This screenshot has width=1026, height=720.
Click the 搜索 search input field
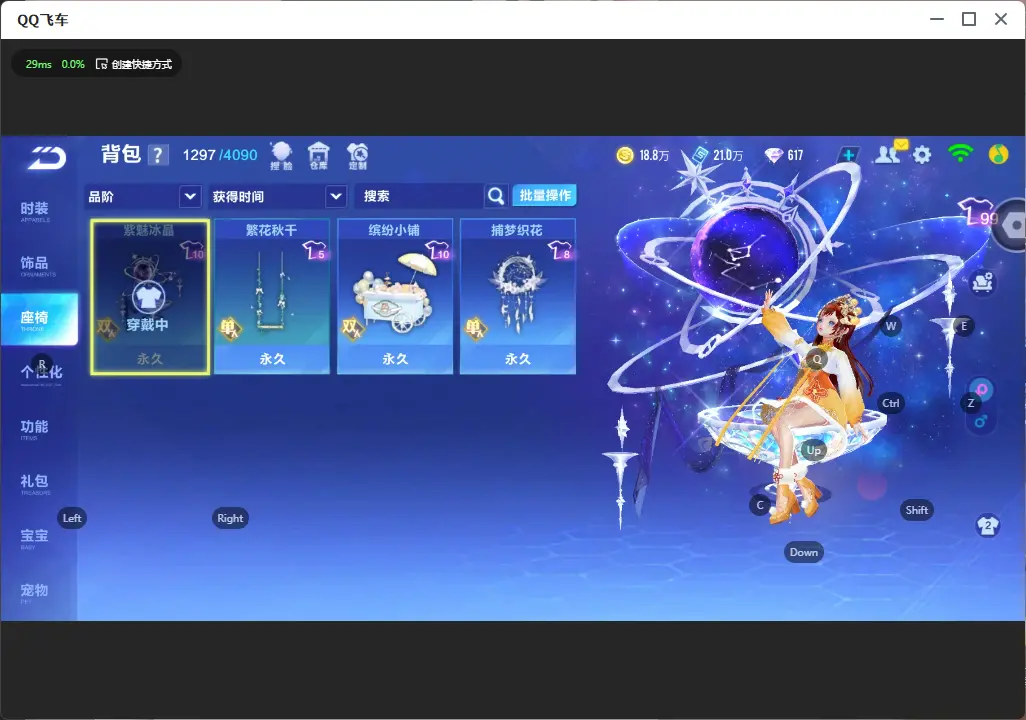pos(419,196)
